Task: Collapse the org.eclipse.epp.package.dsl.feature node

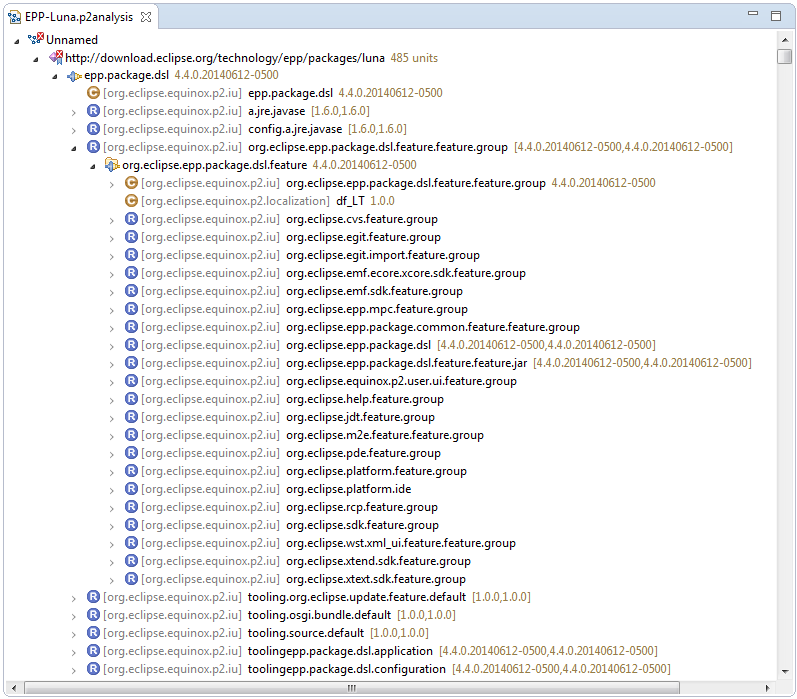Action: (93, 166)
